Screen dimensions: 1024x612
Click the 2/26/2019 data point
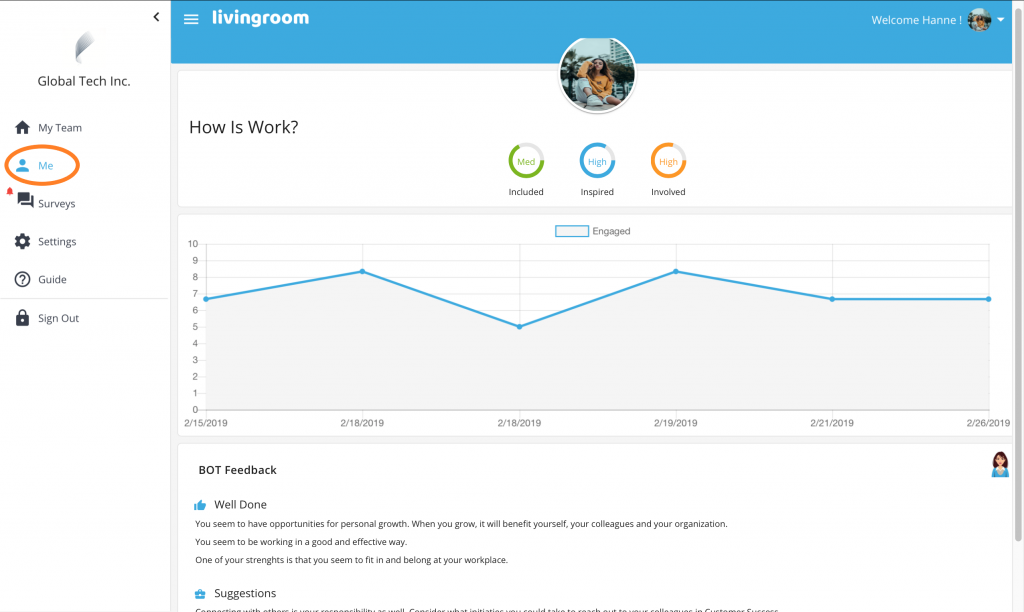point(989,299)
